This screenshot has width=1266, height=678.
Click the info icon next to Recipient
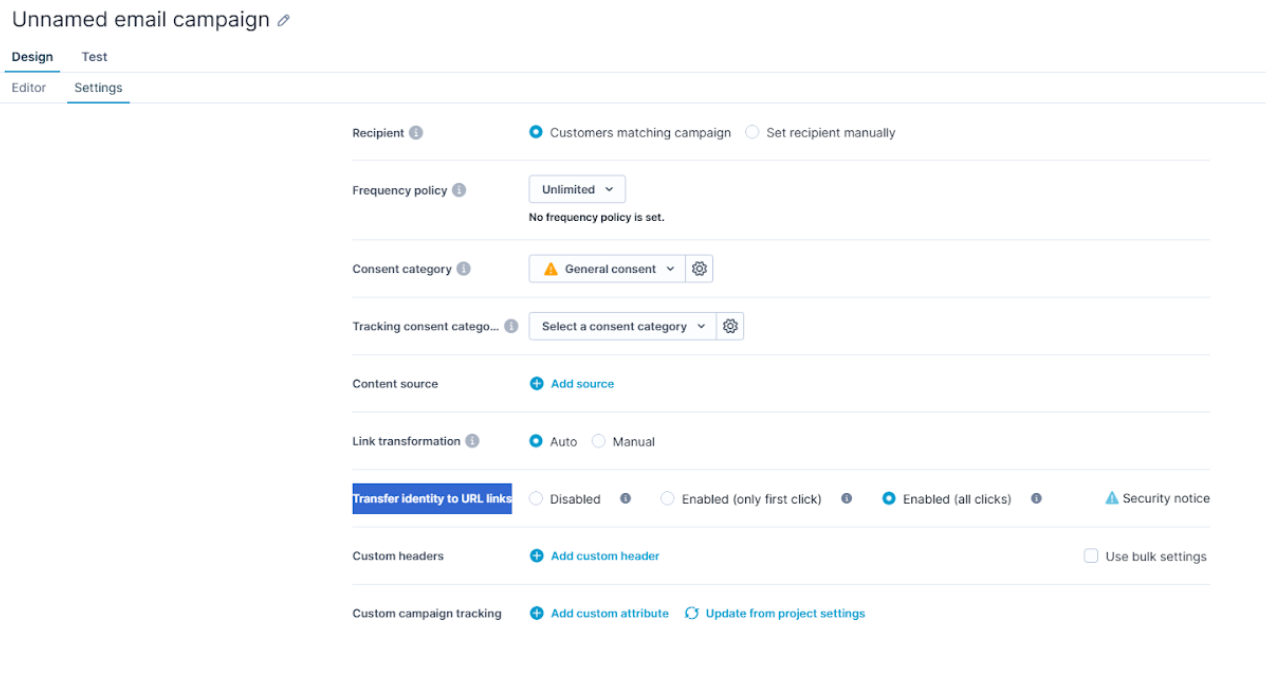pyautogui.click(x=416, y=133)
